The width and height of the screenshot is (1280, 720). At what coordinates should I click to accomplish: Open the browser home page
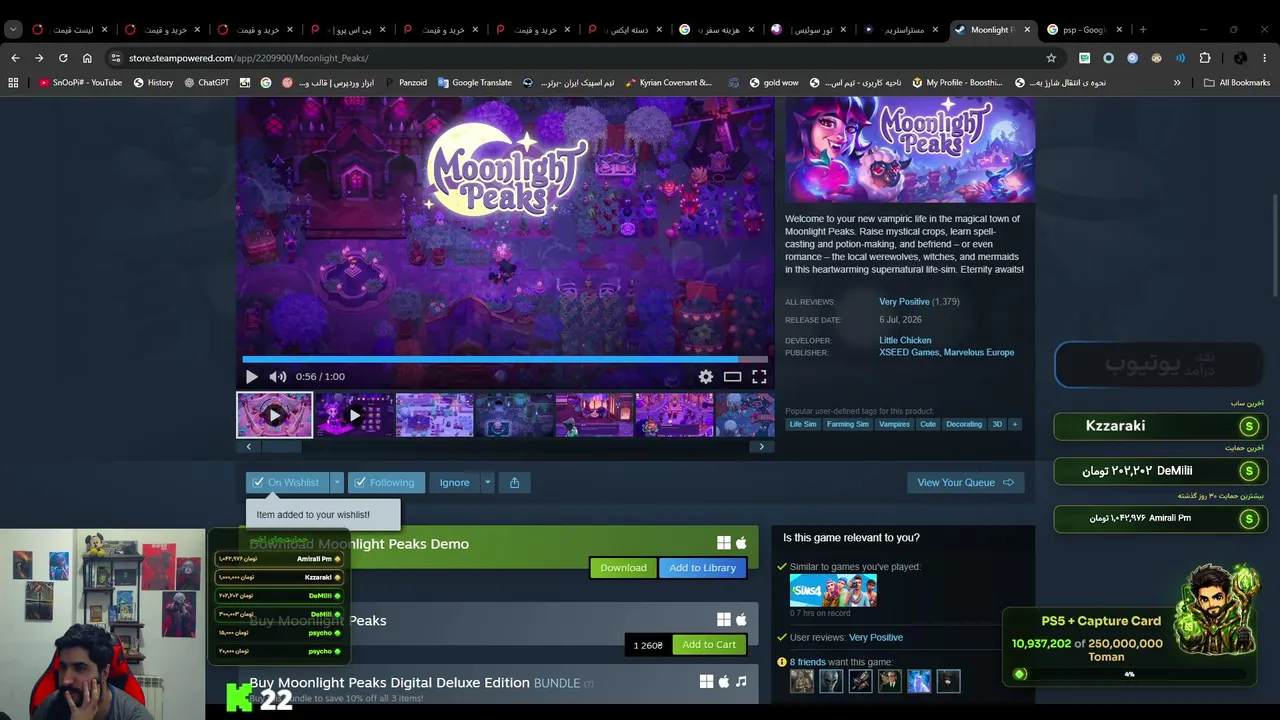pyautogui.click(x=87, y=58)
